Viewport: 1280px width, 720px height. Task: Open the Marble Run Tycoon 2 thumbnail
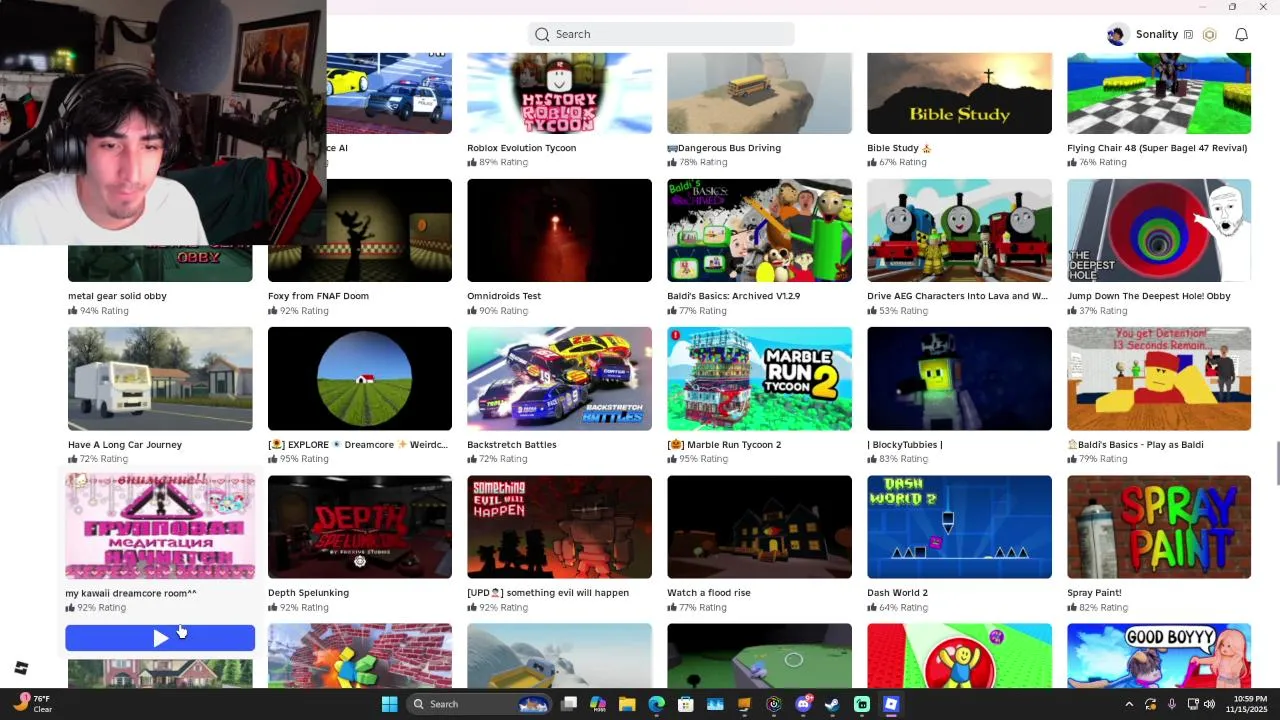[759, 379]
